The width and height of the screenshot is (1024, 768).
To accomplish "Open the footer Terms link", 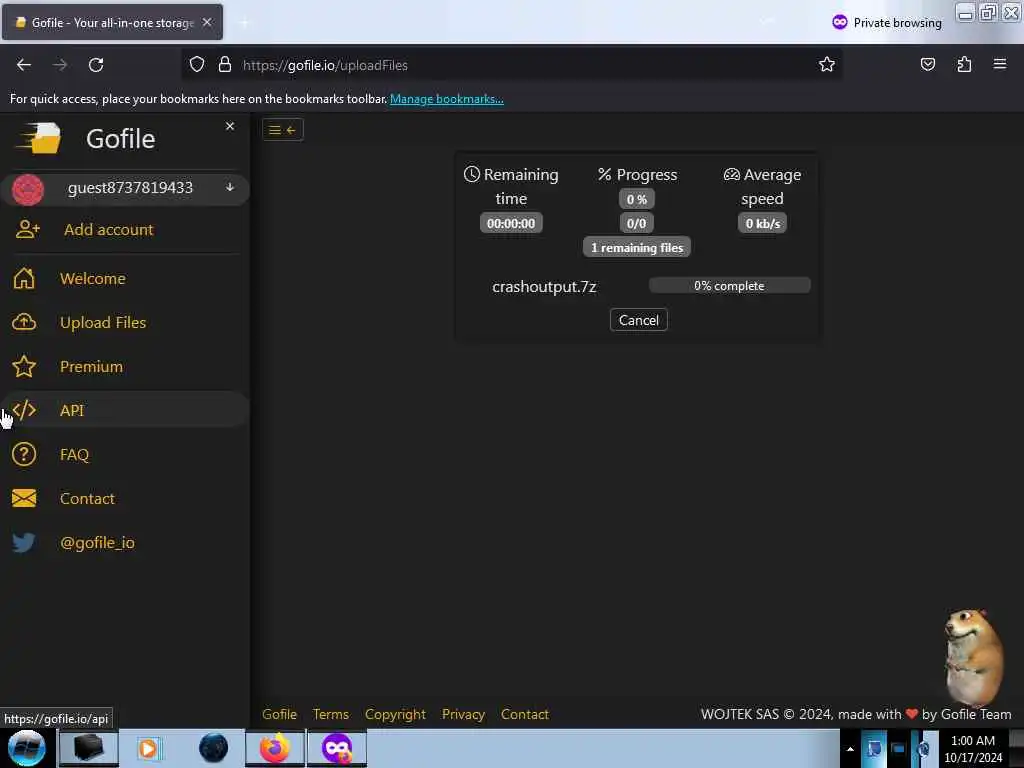I will point(330,714).
